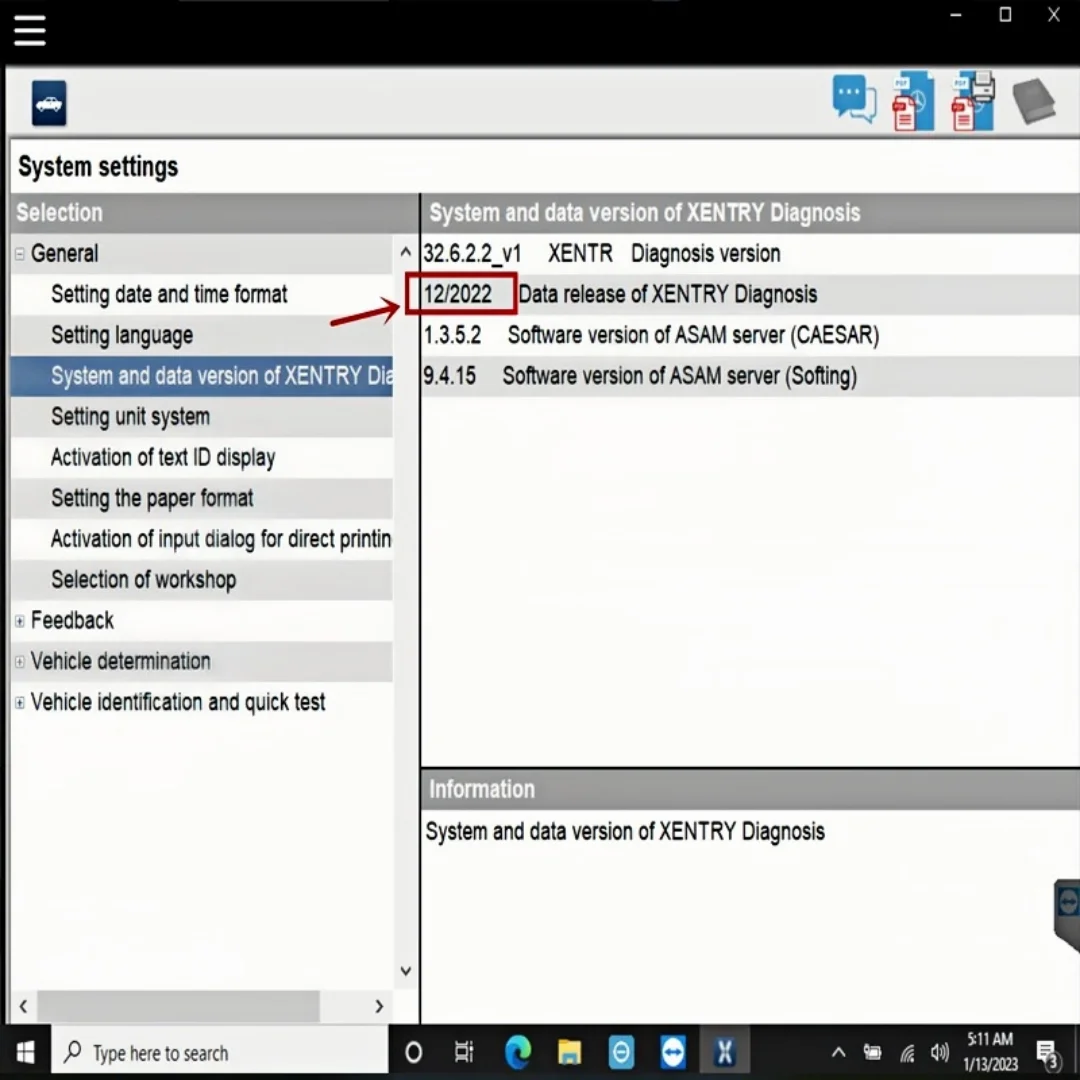Expand the Feedback section
1080x1080 pixels.
[19, 620]
